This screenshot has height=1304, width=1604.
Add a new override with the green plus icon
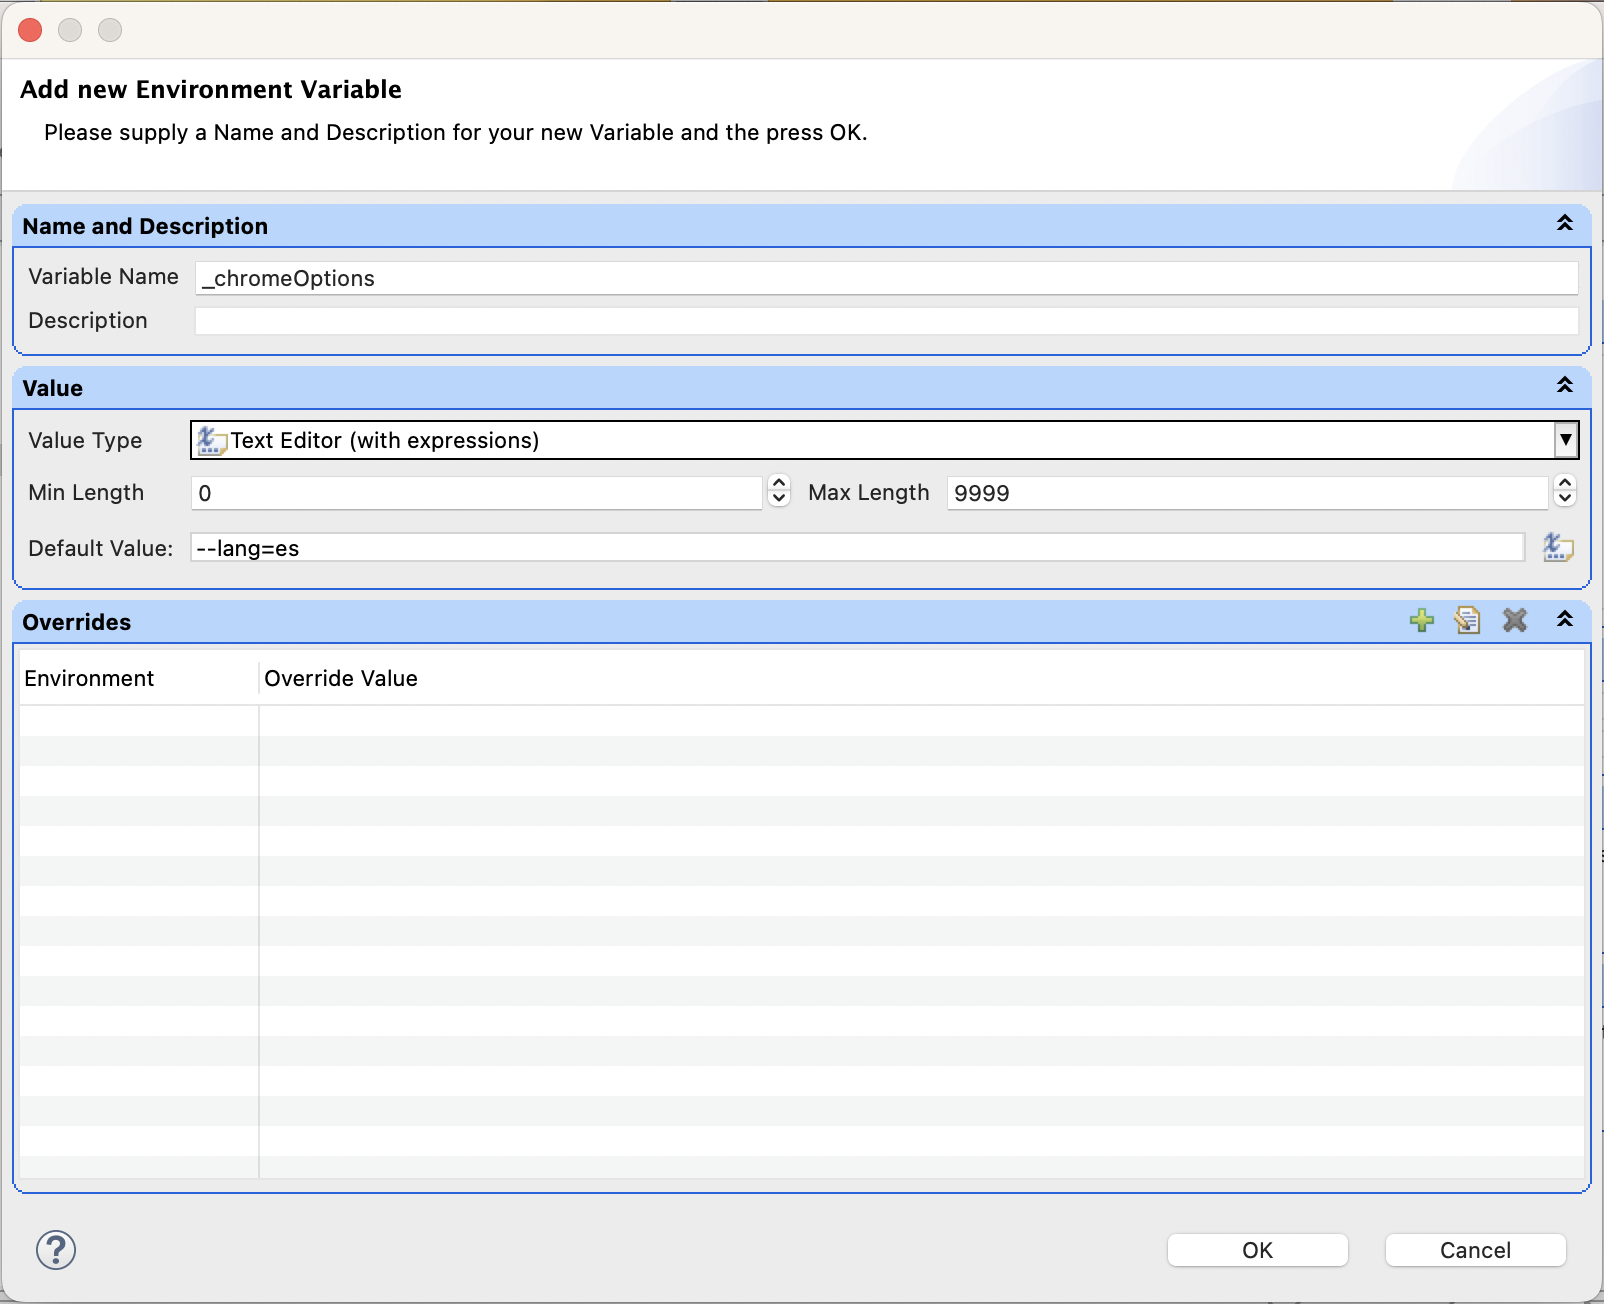coord(1421,620)
